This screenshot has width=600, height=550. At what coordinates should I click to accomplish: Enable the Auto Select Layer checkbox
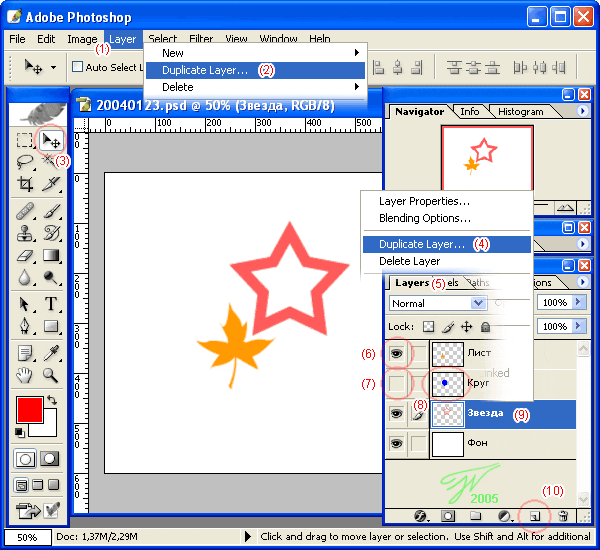[x=77, y=67]
